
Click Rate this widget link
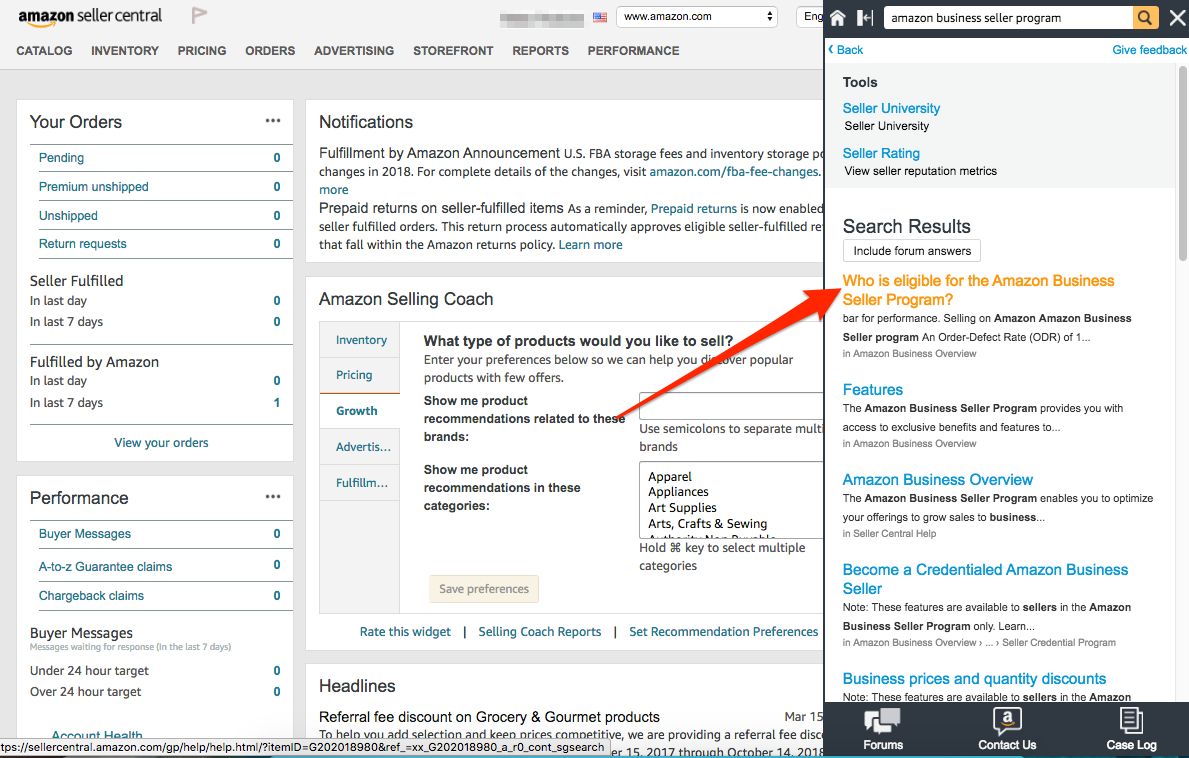coord(405,631)
